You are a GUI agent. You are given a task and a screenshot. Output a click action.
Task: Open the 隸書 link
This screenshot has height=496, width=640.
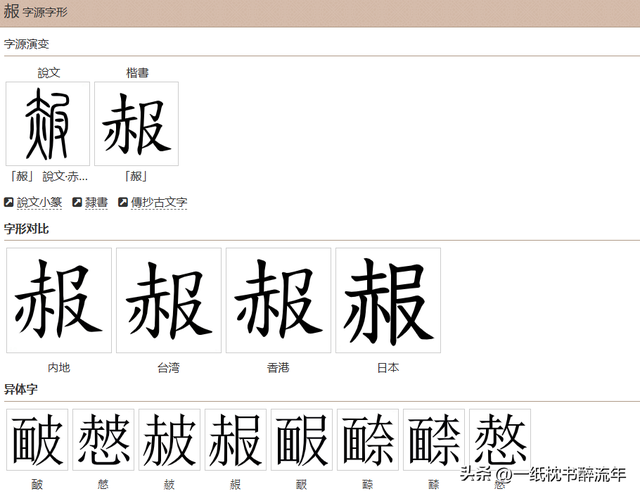tap(96, 202)
